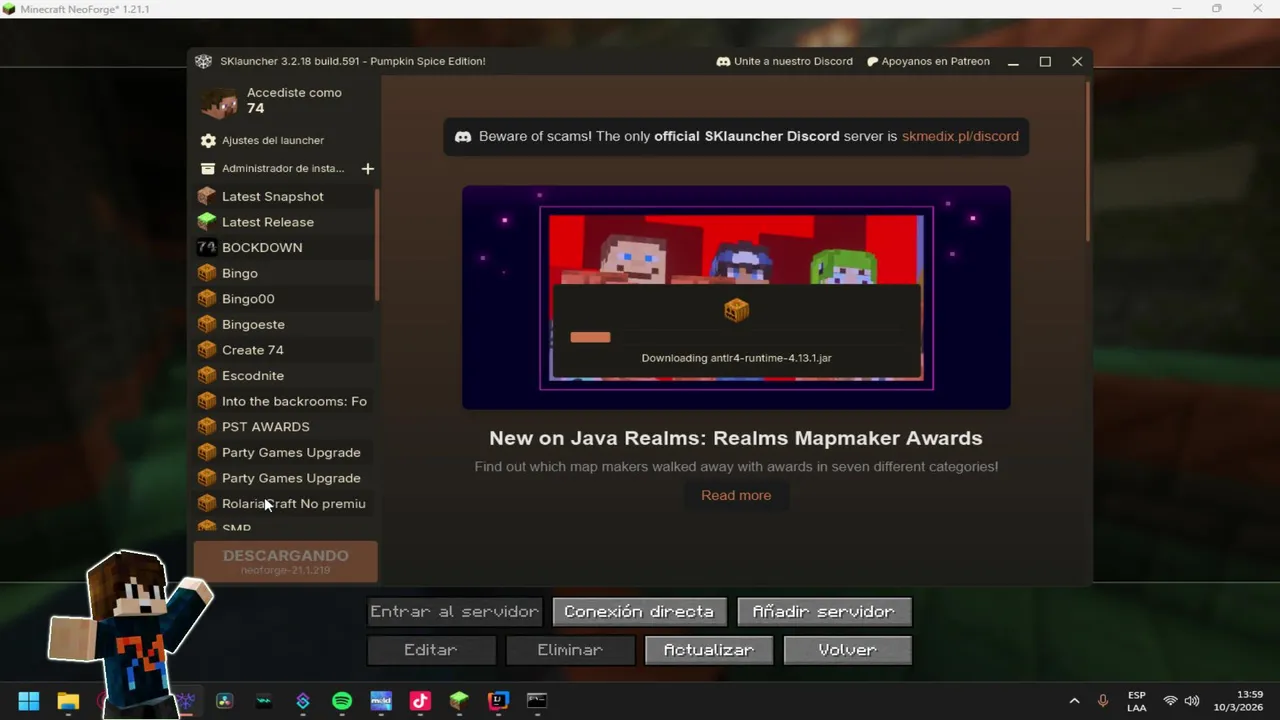Click the Apóyanos en Patreon link
This screenshot has height=720, width=1280.
coord(936,61)
